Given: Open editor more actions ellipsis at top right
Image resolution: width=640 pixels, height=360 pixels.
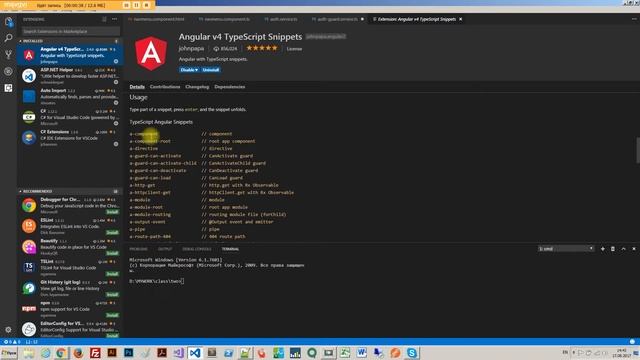Looking at the screenshot, I should 634,19.
